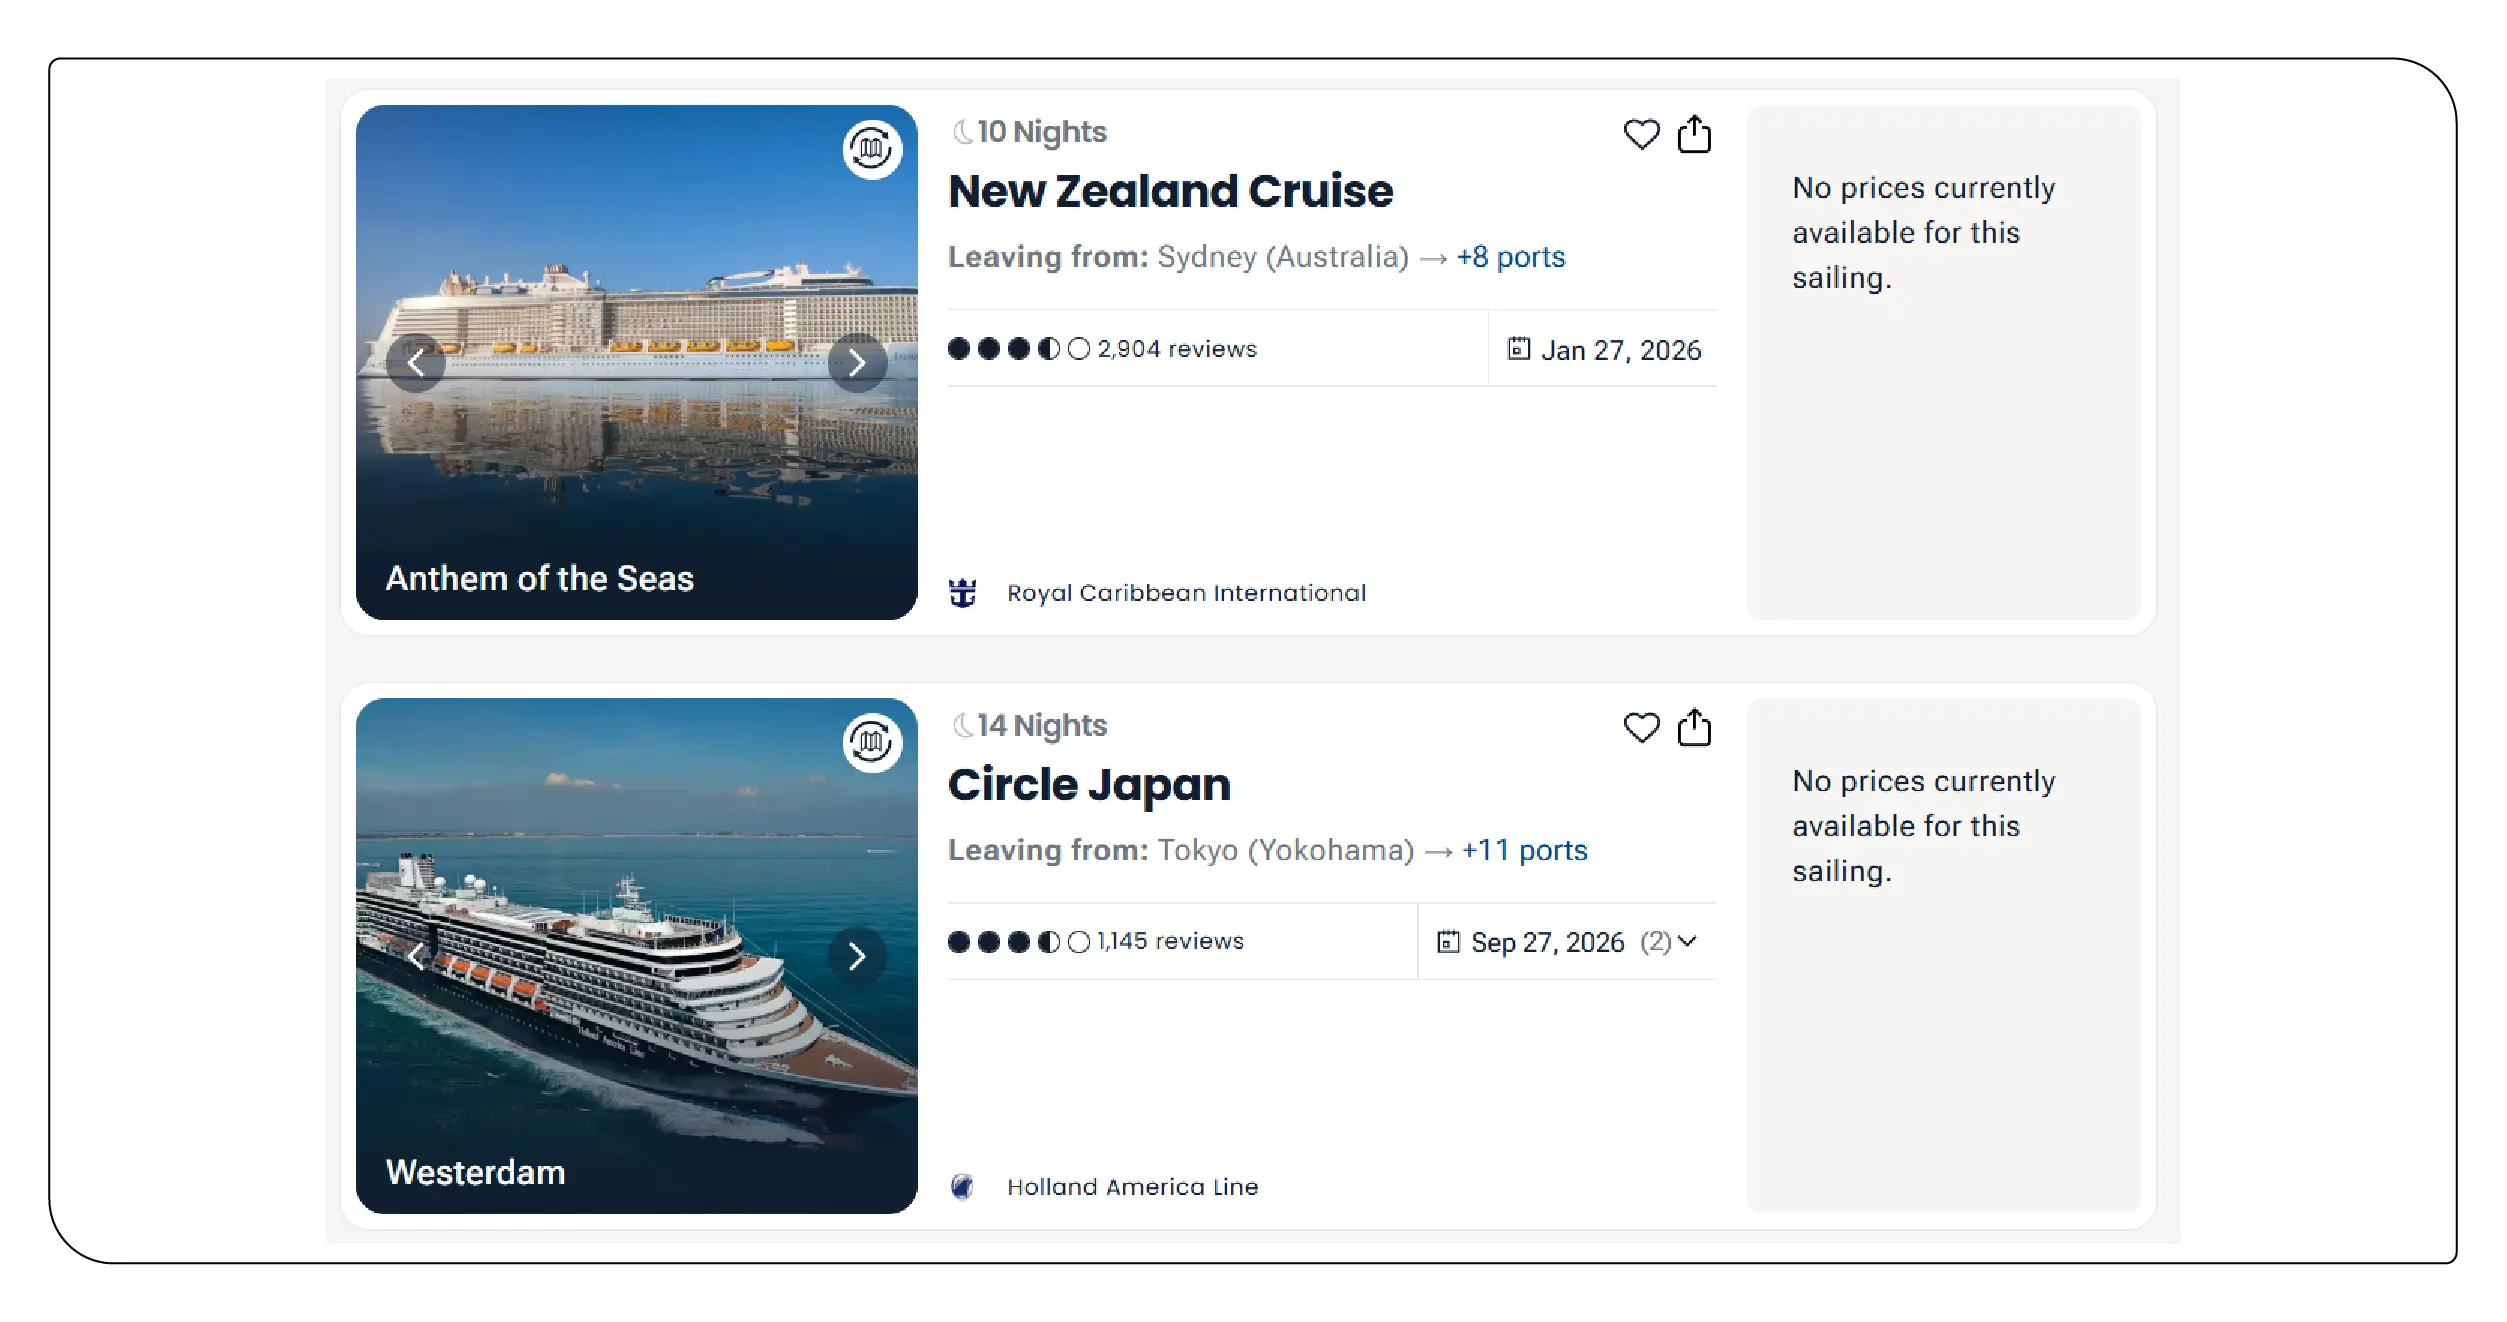Favorite the Circle Japan cruise with heart
The width and height of the screenshot is (2507, 1322).
click(x=1640, y=727)
